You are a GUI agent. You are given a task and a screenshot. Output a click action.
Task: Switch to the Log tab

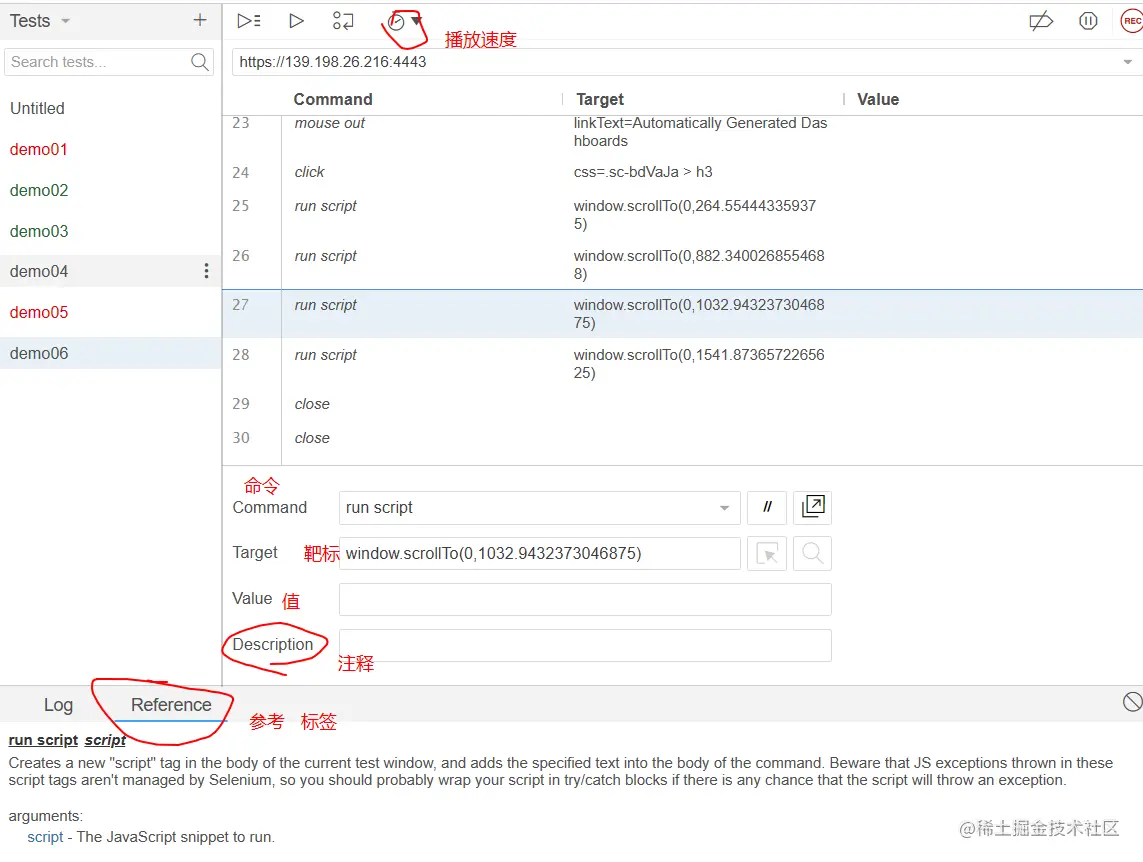coord(58,705)
